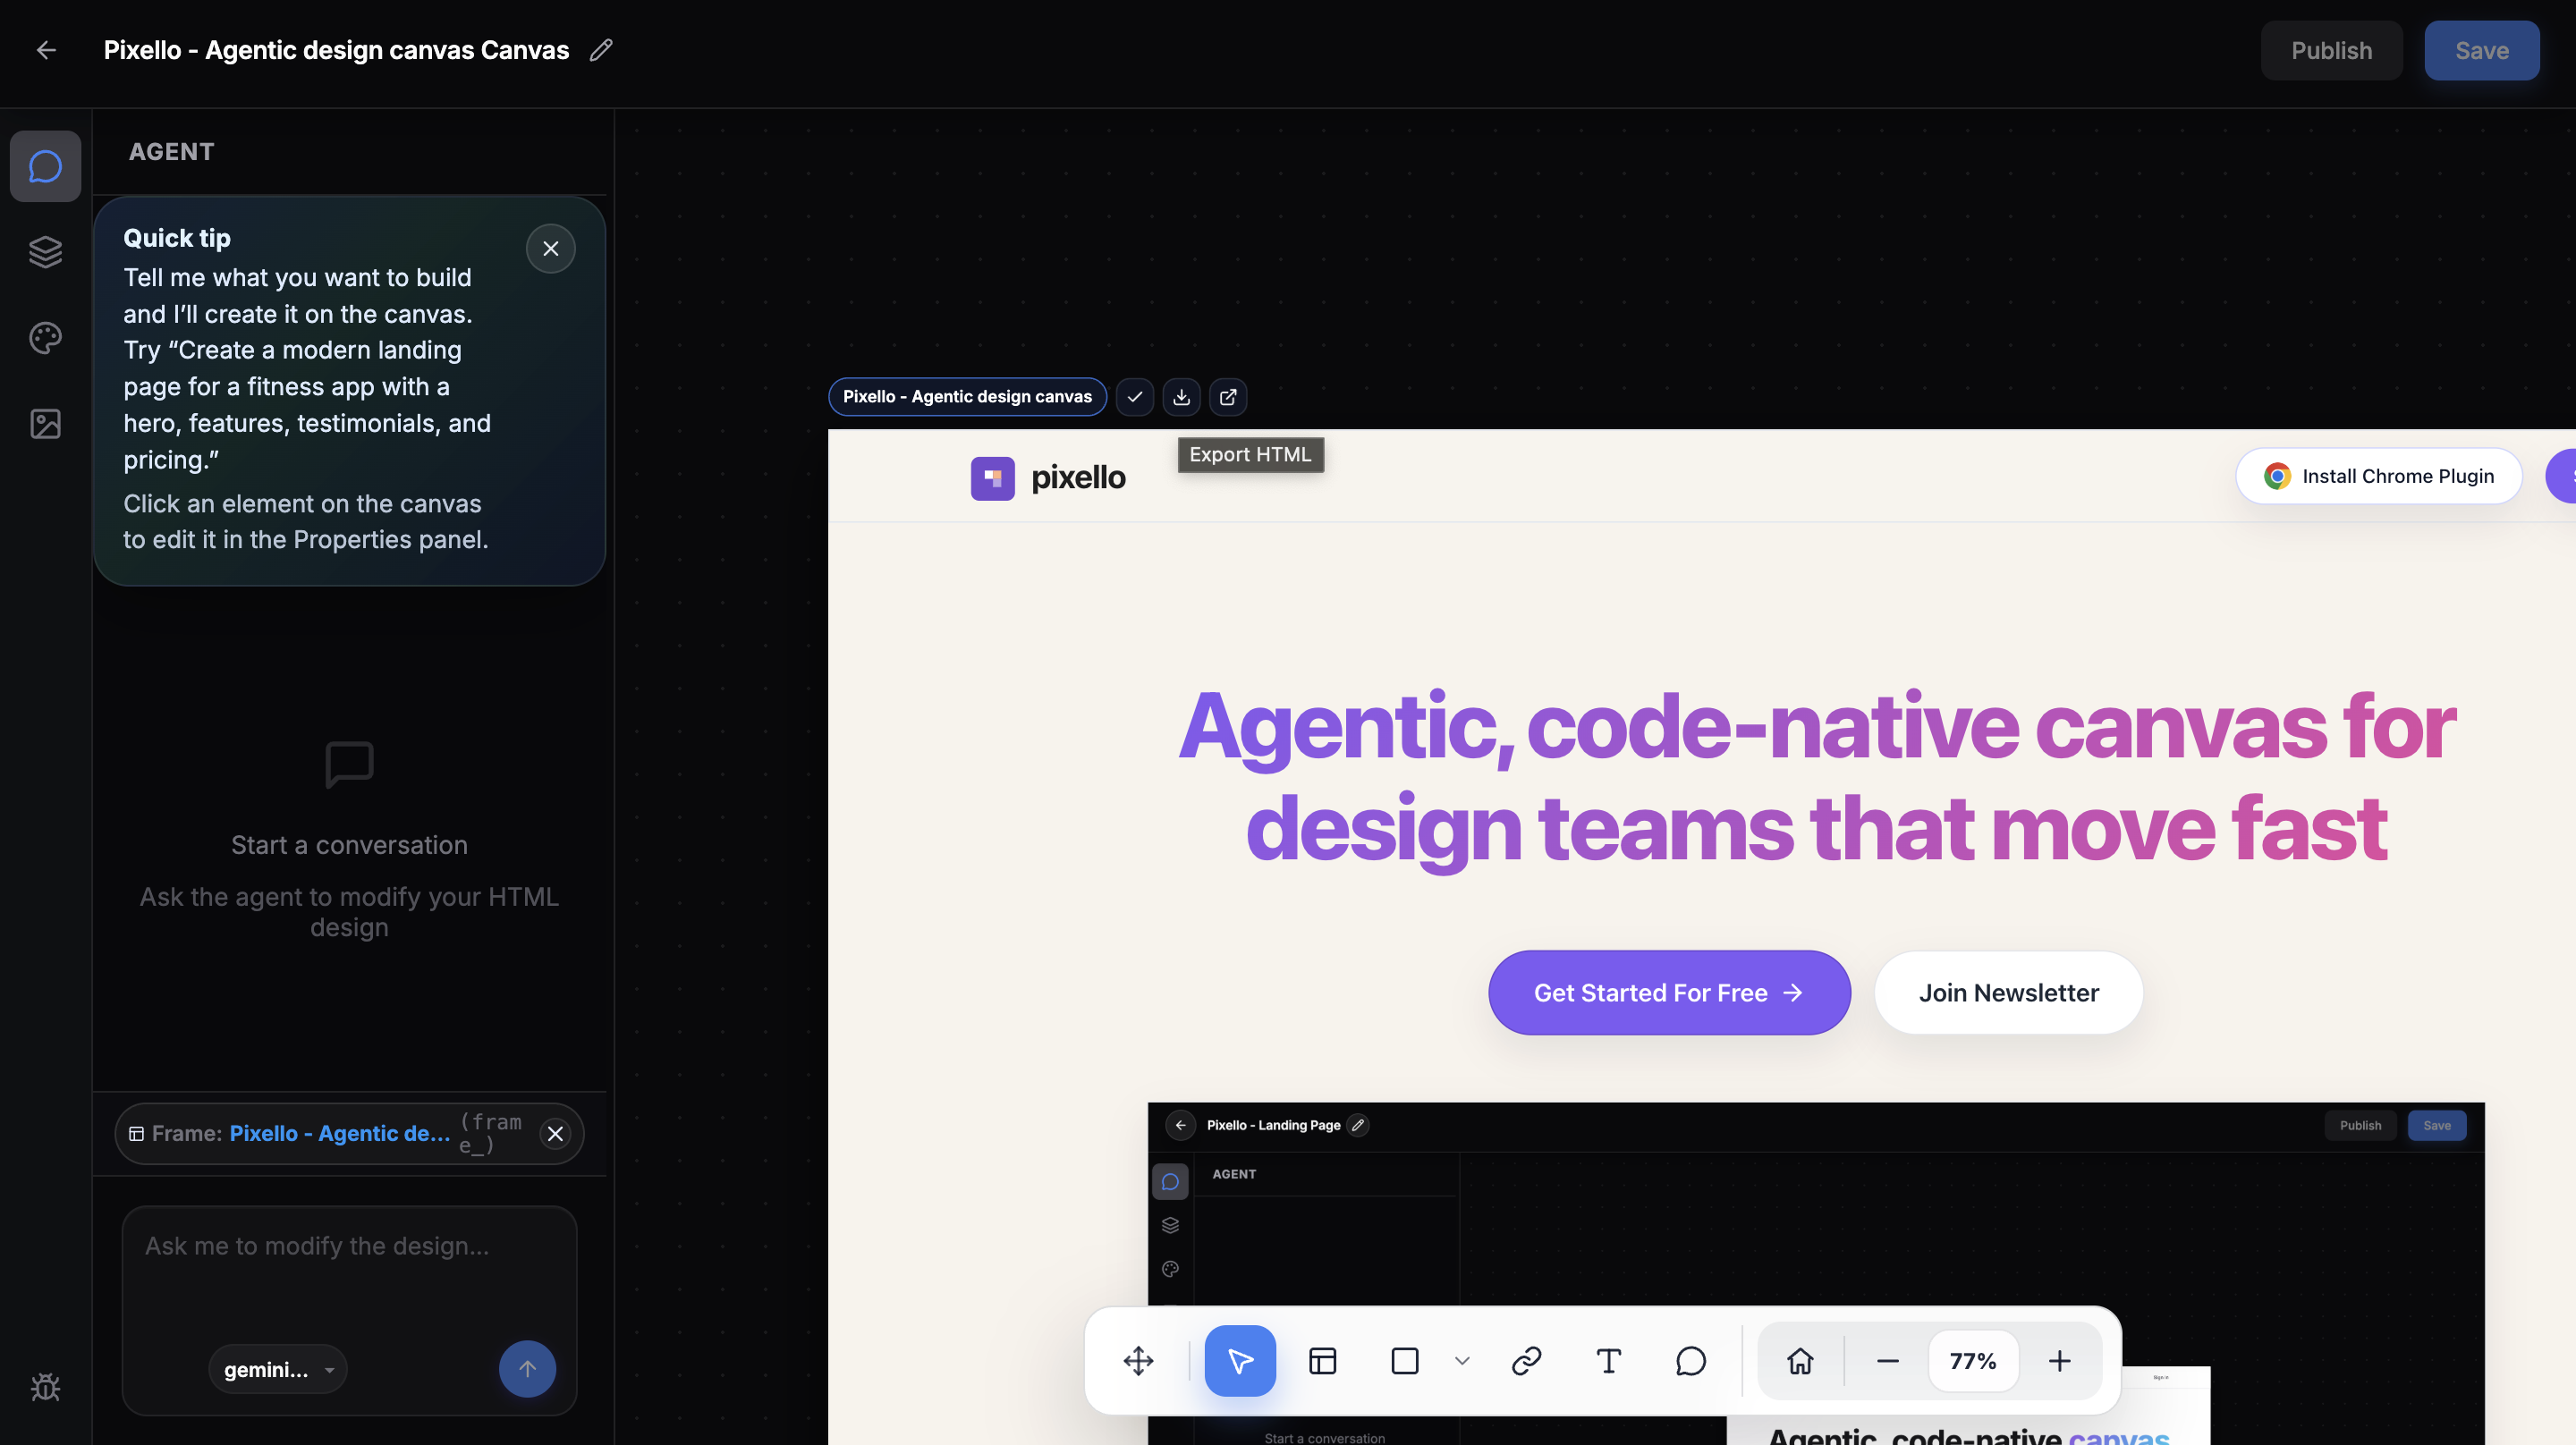Dismiss the Quick tip card
The height and width of the screenshot is (1445, 2576).
550,249
